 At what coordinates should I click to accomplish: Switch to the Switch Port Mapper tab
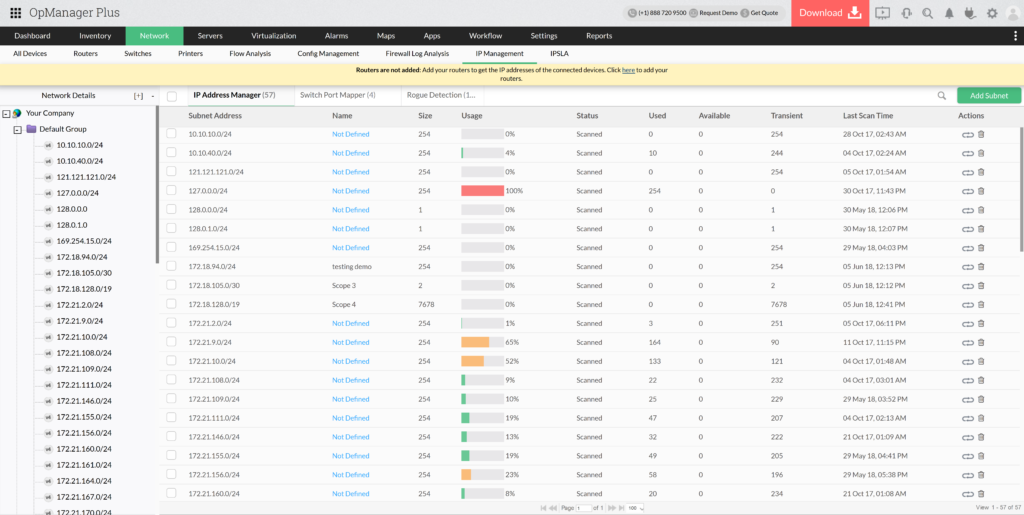tap(337, 95)
